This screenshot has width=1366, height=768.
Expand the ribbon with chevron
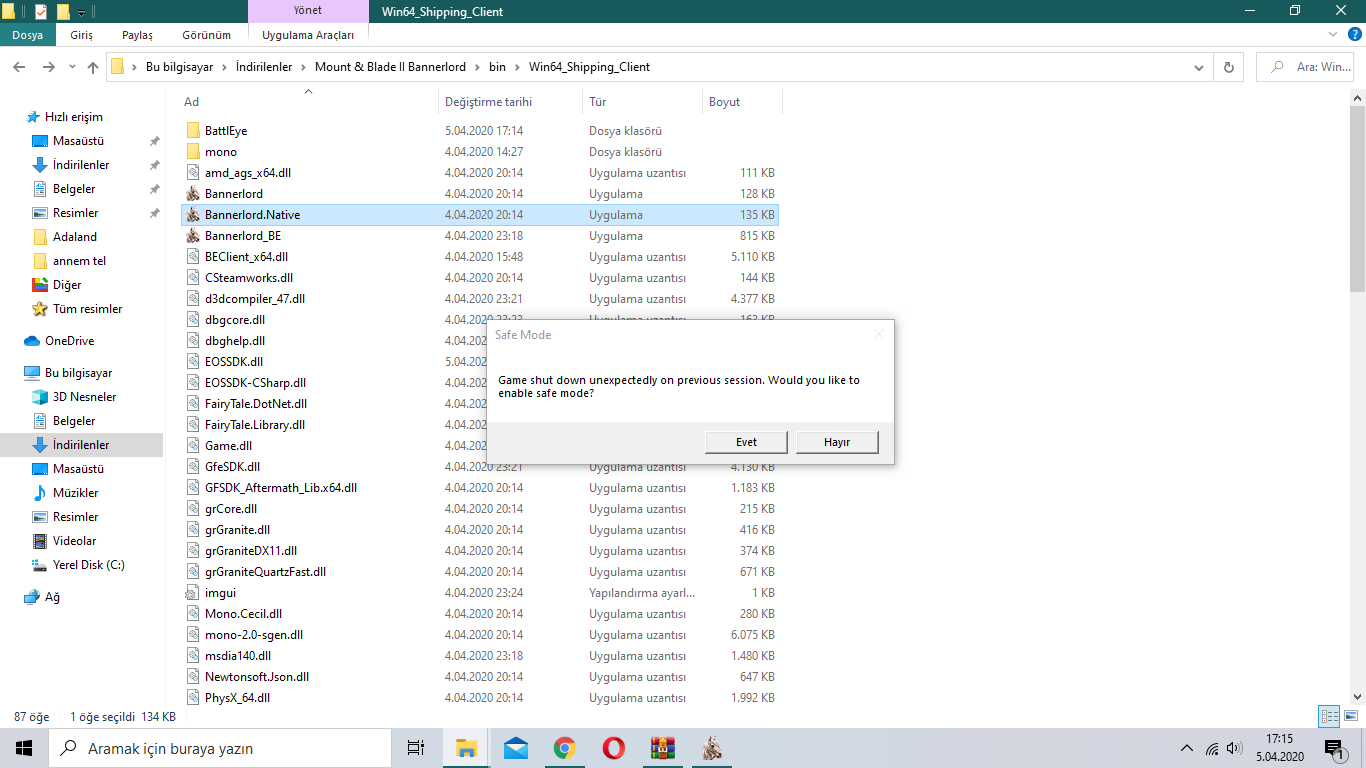pos(1333,34)
